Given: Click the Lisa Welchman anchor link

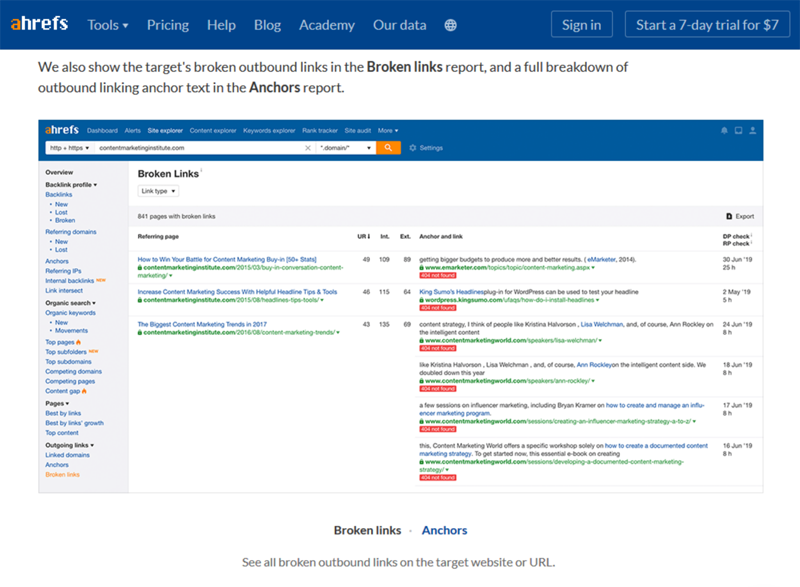Looking at the screenshot, I should [602, 324].
